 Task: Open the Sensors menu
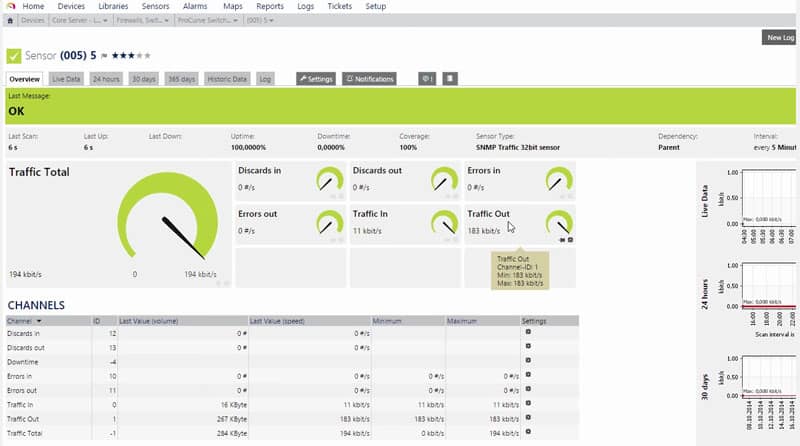(x=155, y=6)
